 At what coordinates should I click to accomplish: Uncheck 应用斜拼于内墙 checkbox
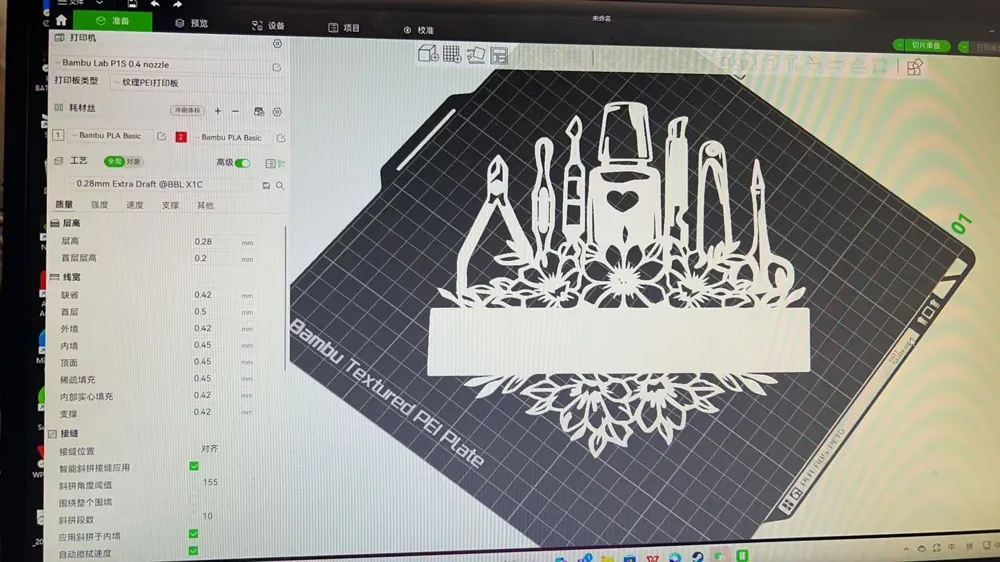[x=194, y=534]
